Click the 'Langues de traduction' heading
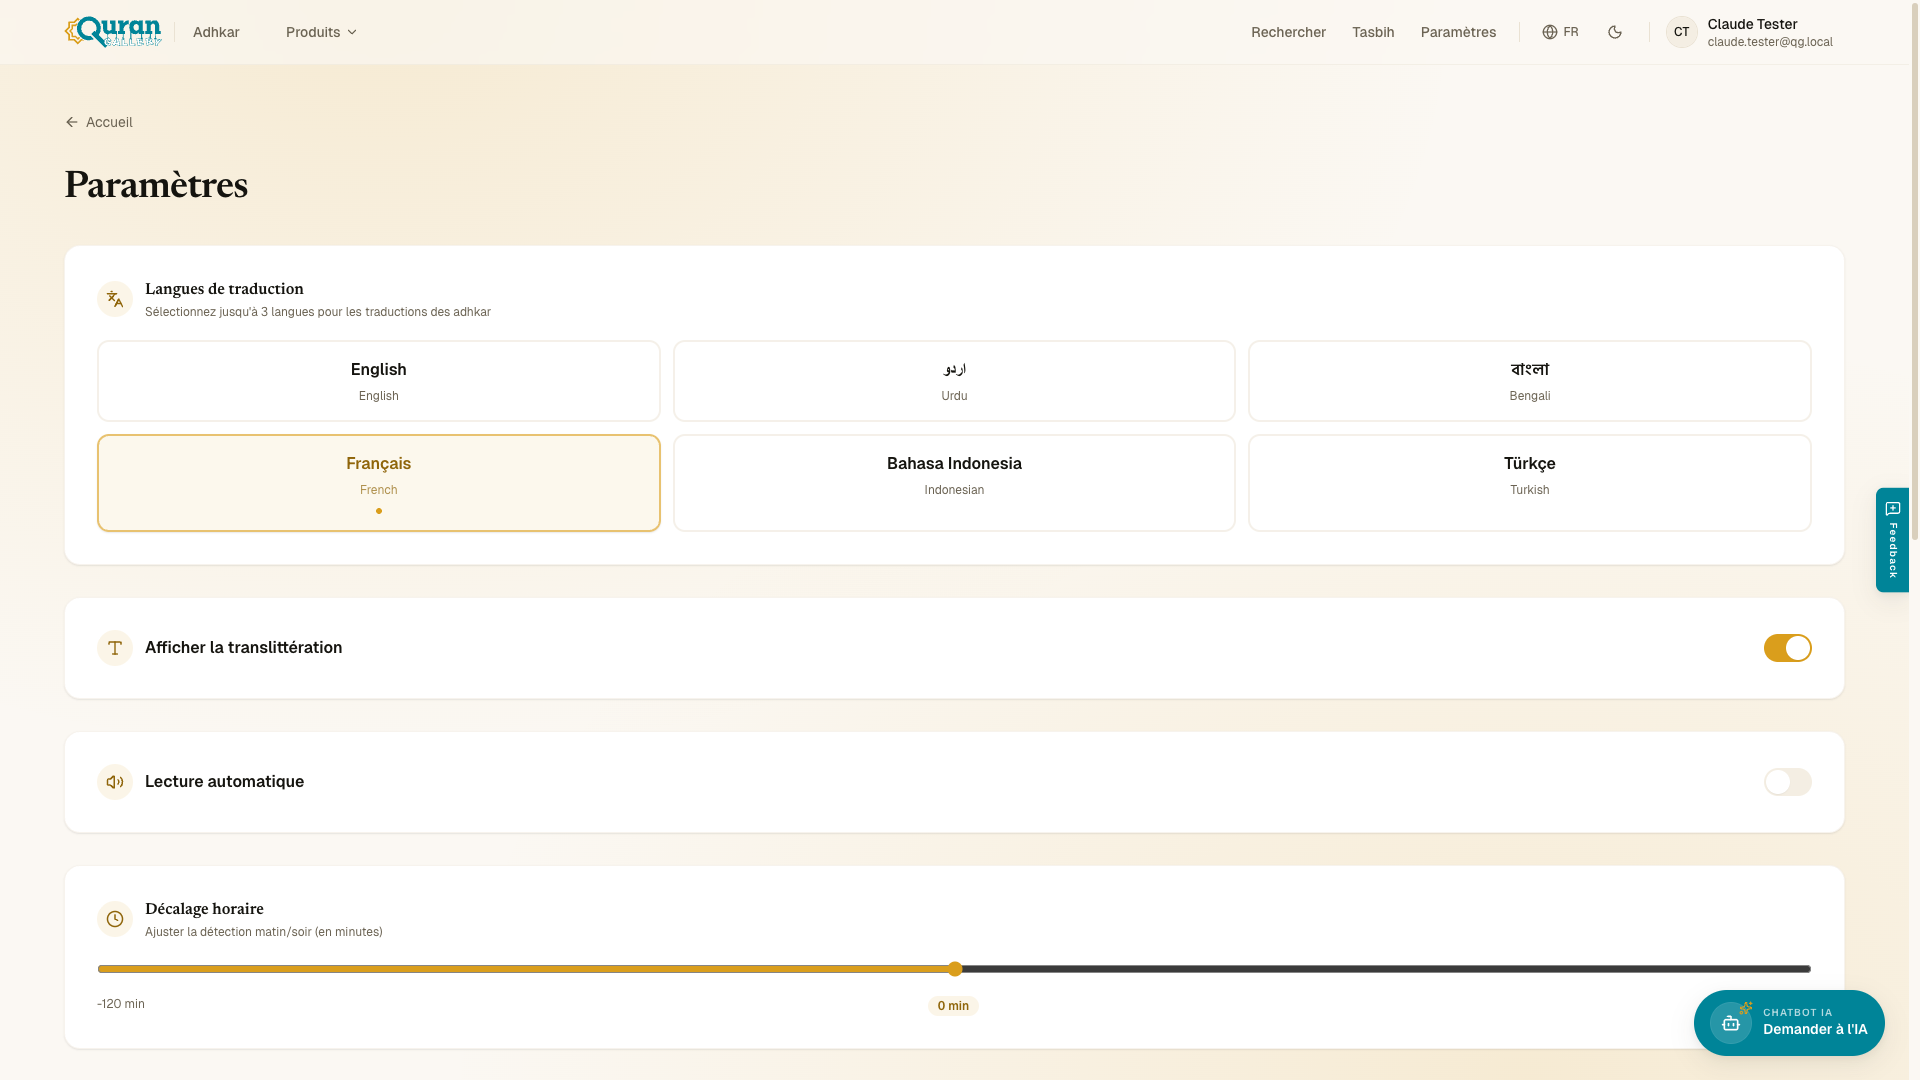1920x1080 pixels. tap(224, 289)
